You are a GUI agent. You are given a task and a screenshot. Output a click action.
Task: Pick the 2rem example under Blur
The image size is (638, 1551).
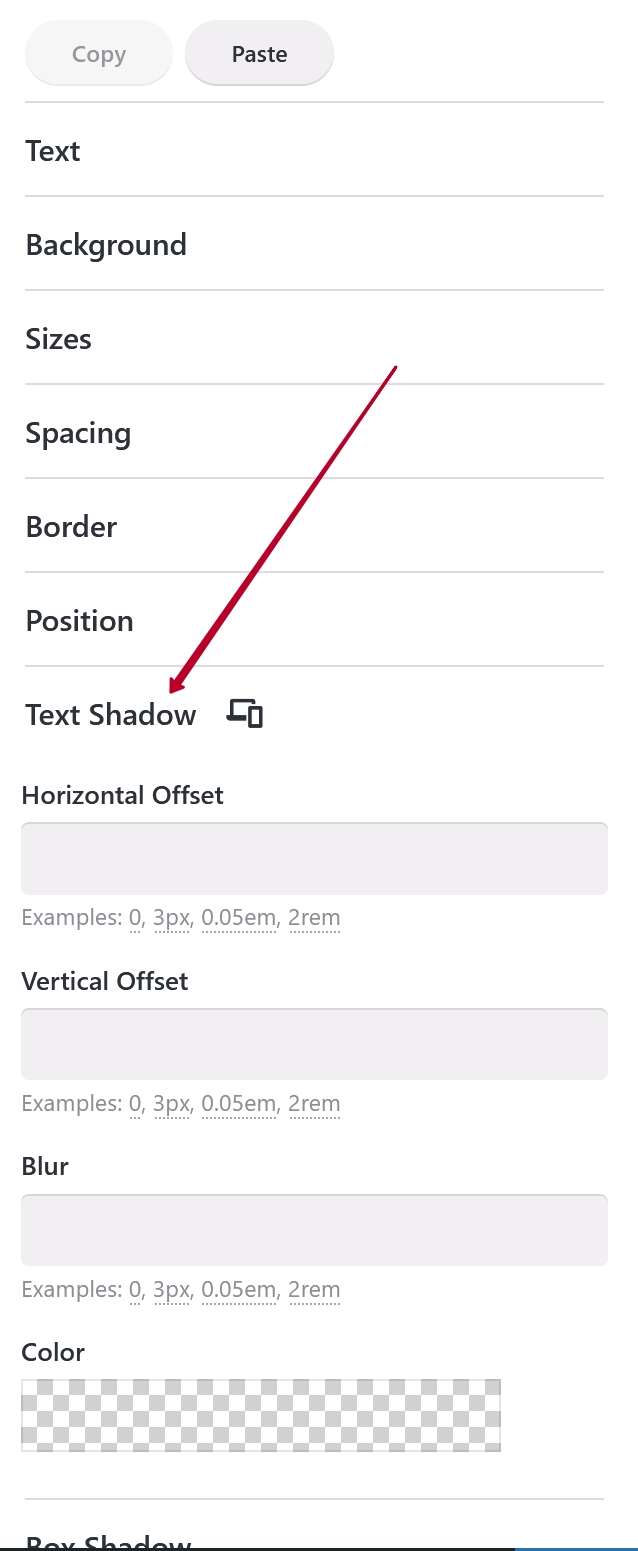point(314,1290)
